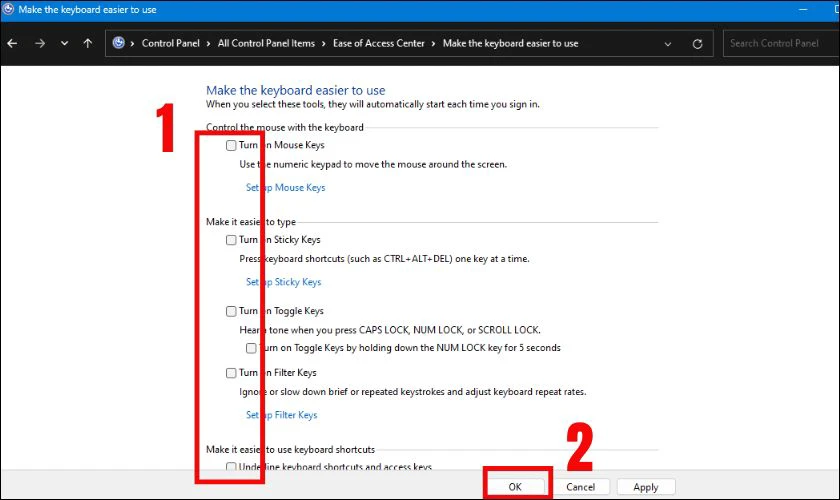
Task: Expand the address bar history dropdown
Action: coord(668,44)
